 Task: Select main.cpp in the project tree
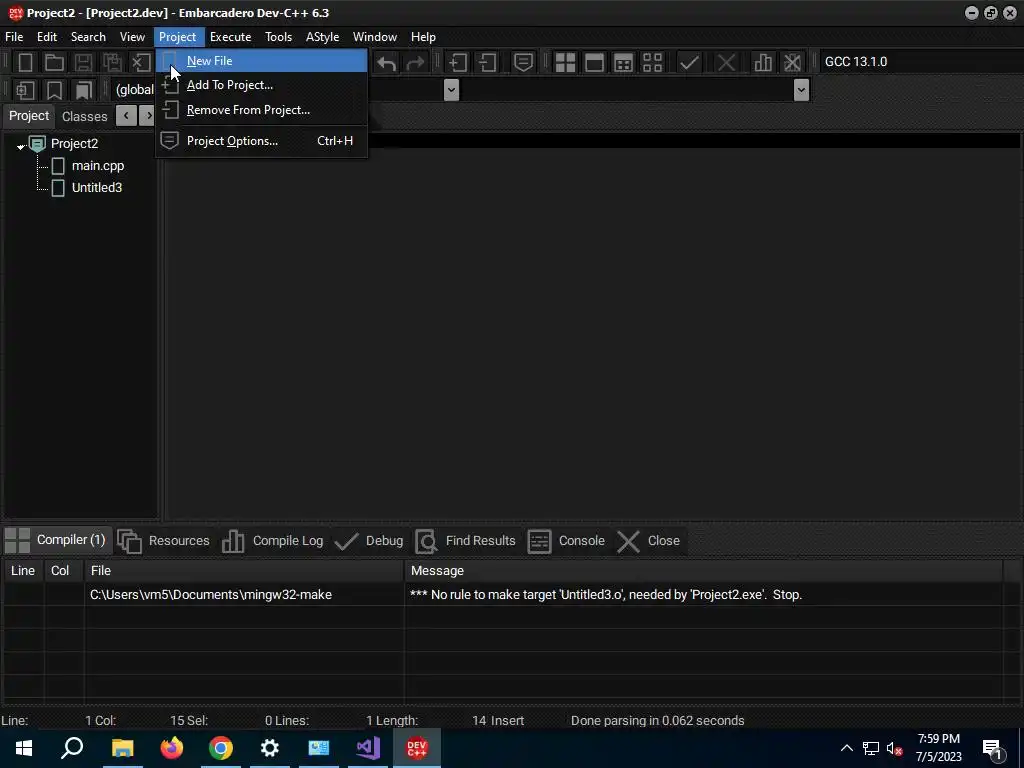(98, 165)
